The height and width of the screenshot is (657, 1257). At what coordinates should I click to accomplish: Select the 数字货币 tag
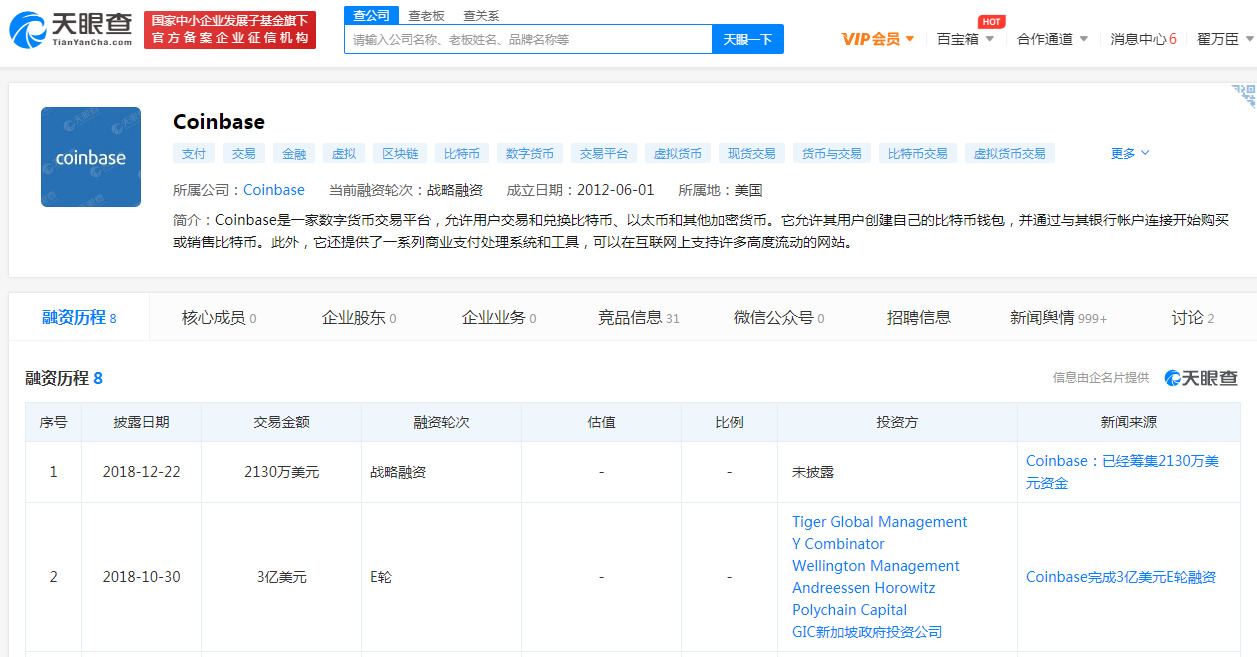(530, 153)
